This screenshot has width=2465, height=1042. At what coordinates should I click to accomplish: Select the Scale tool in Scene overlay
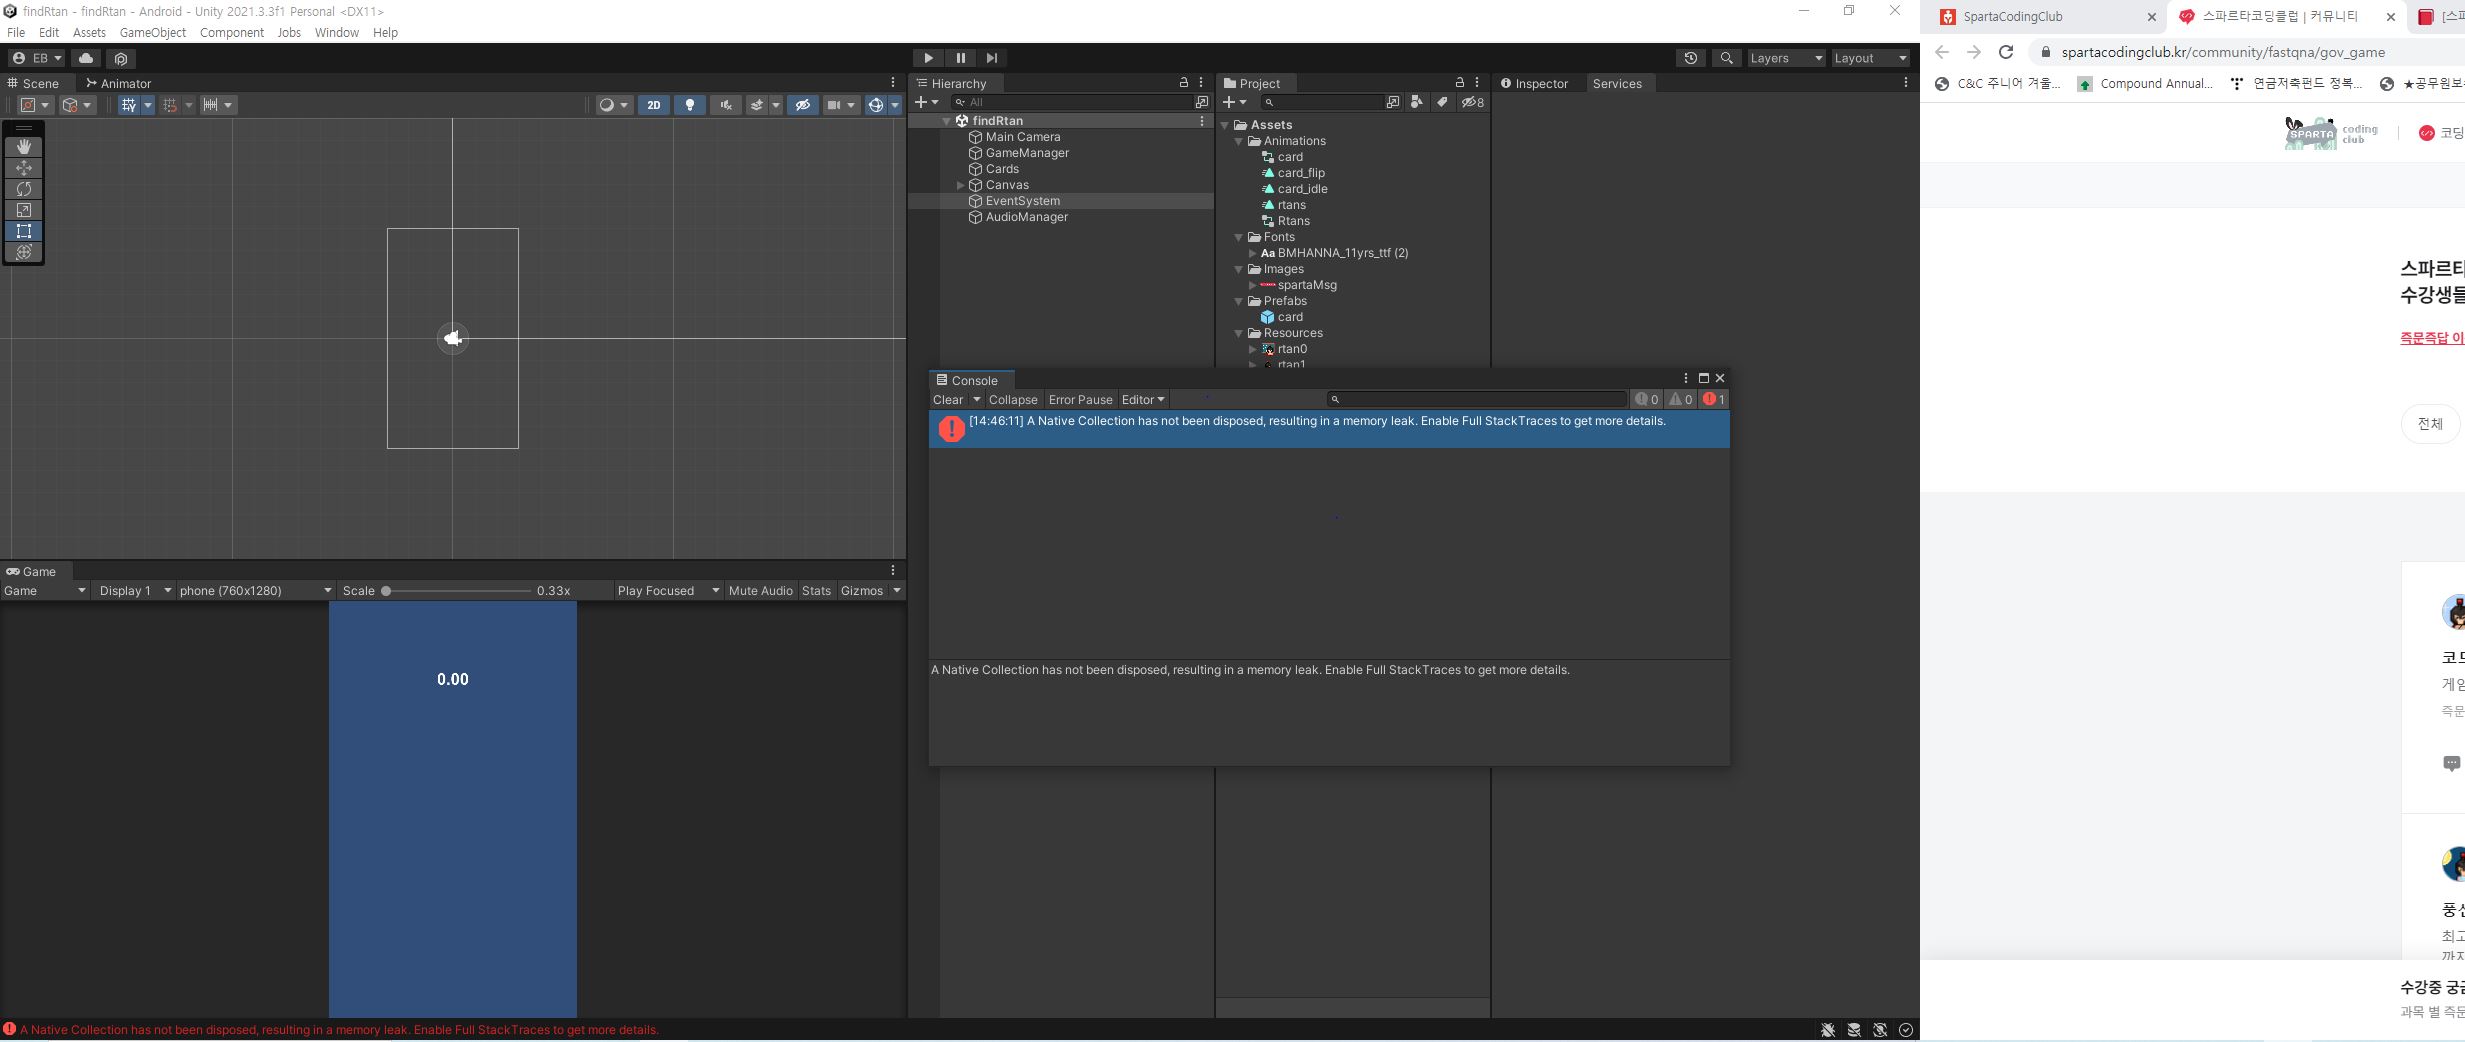click(24, 210)
